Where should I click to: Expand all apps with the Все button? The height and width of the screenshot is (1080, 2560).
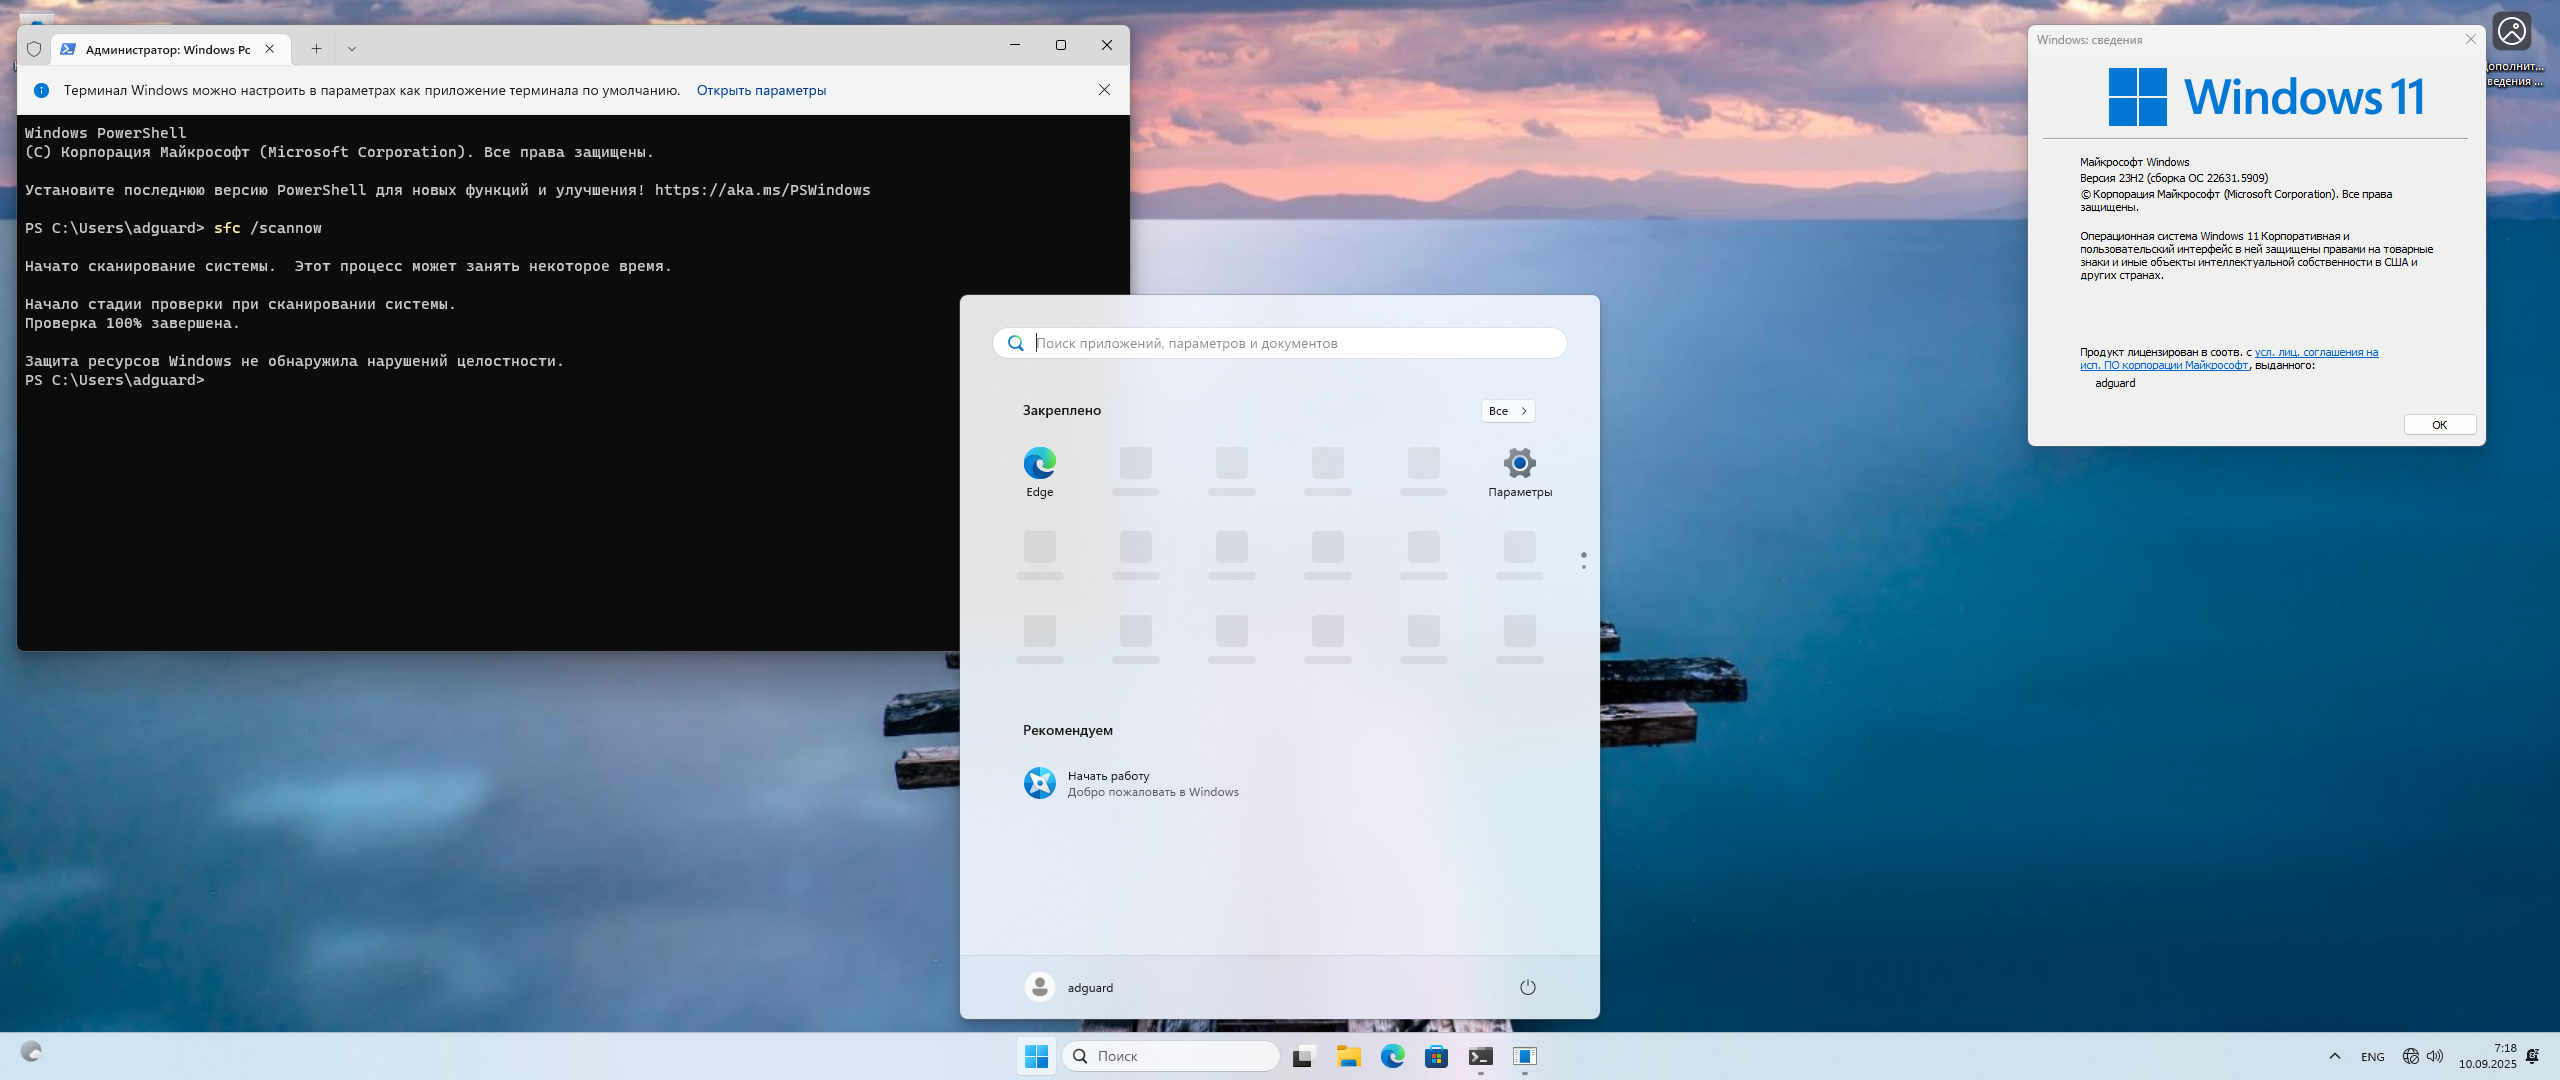point(1507,411)
